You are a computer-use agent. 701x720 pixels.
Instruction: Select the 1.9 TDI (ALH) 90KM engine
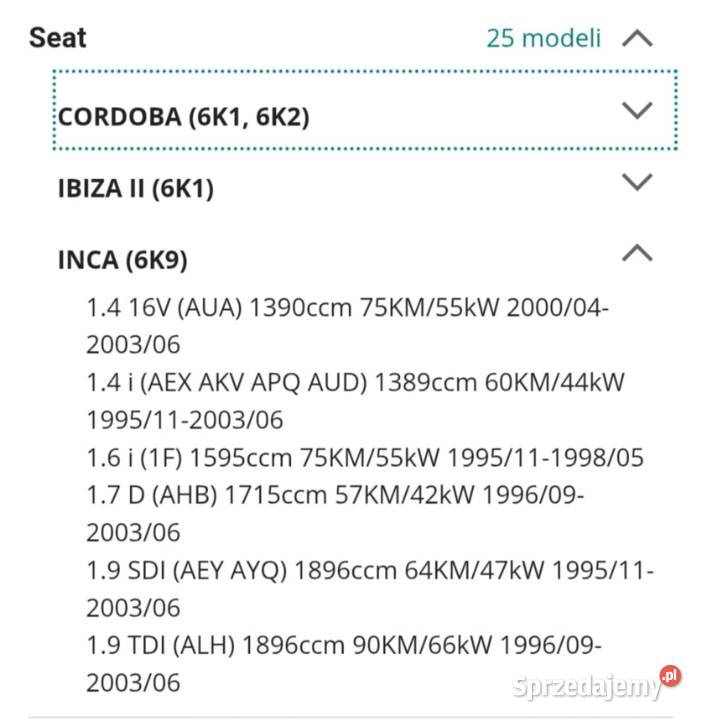[344, 646]
